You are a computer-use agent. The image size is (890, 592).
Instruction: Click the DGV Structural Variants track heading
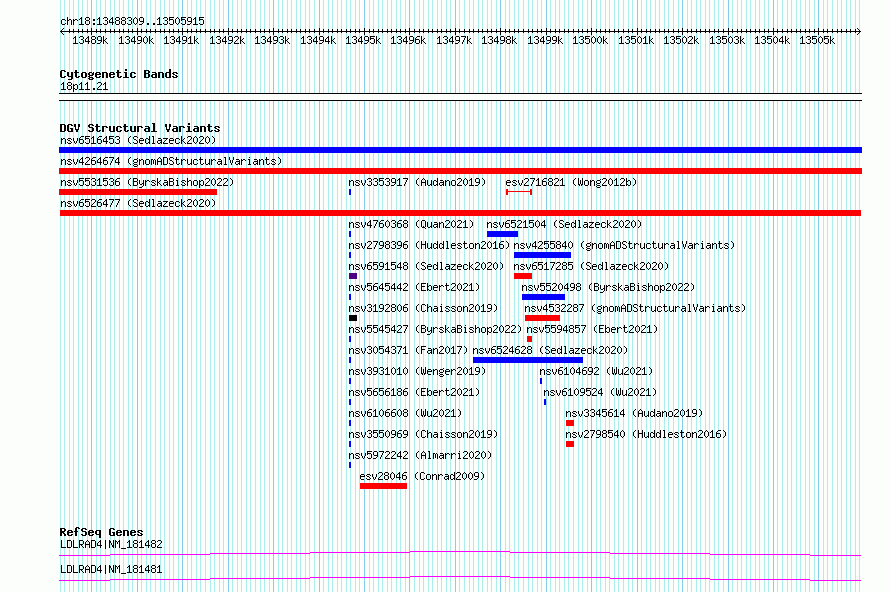140,128
